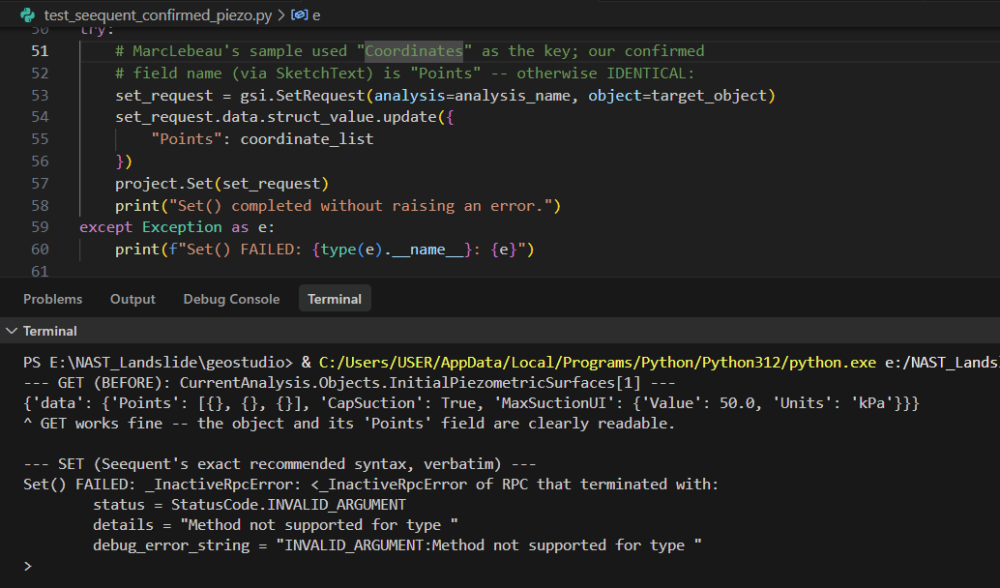Click "StatusCode.INVALID_ARGUMENT" in terminal
Image resolution: width=1000 pixels, height=588 pixels.
288,505
